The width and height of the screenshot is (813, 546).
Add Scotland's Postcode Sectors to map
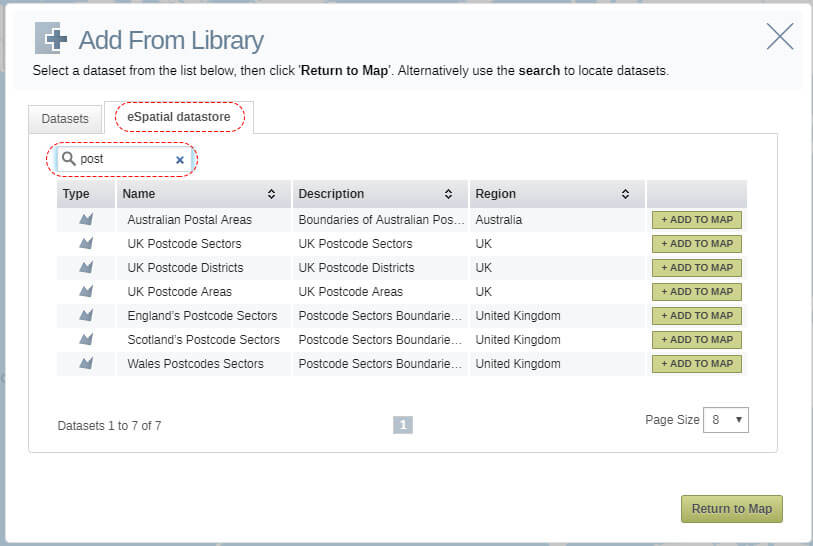click(x=697, y=340)
